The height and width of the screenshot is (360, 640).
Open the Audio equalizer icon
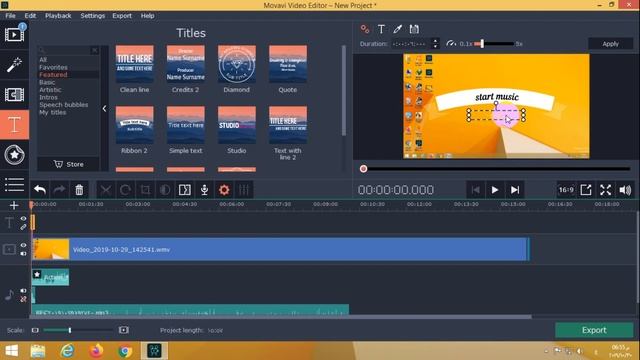click(x=244, y=190)
